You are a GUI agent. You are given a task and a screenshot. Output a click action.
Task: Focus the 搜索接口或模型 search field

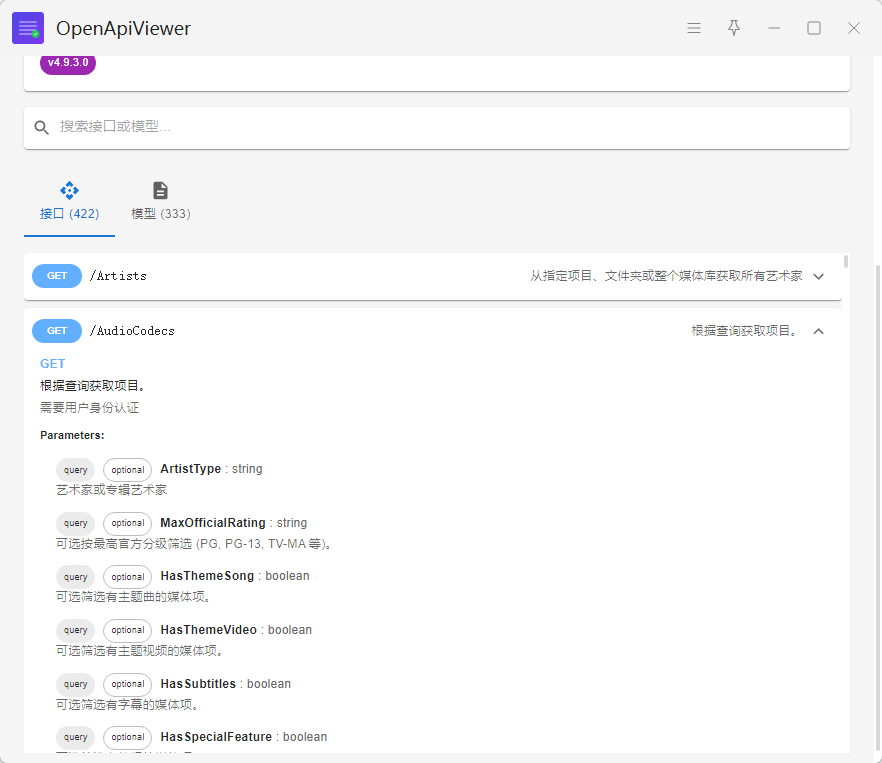[450, 127]
